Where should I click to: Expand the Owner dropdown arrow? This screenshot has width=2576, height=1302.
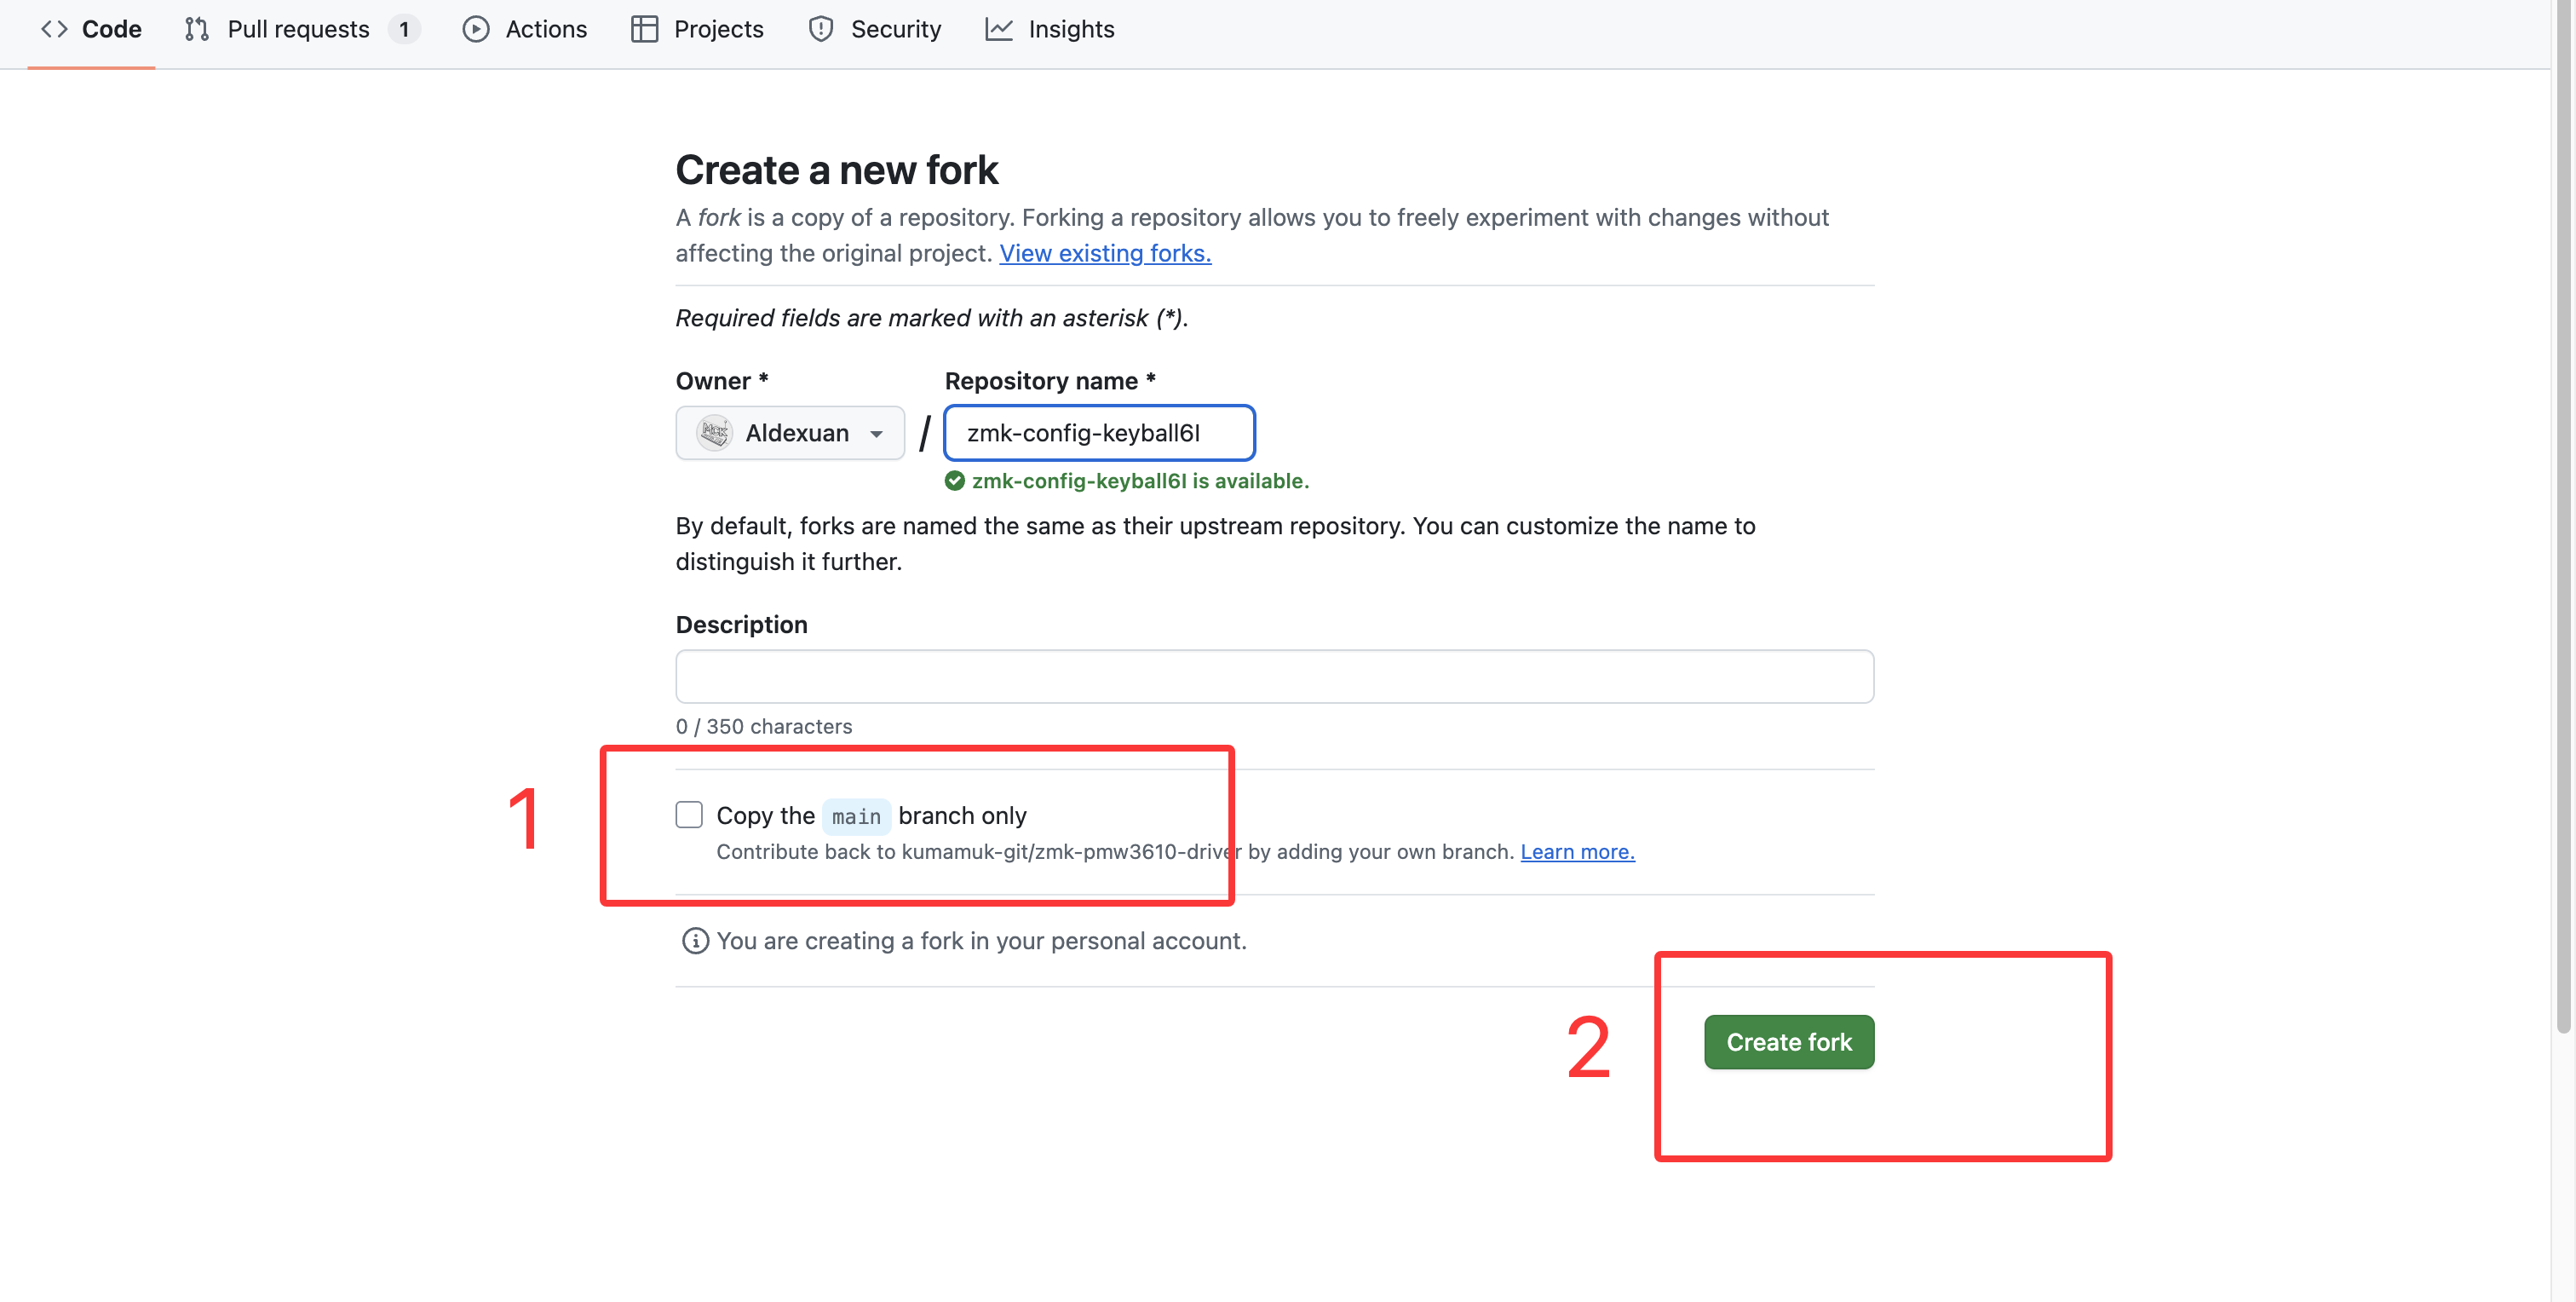(877, 434)
